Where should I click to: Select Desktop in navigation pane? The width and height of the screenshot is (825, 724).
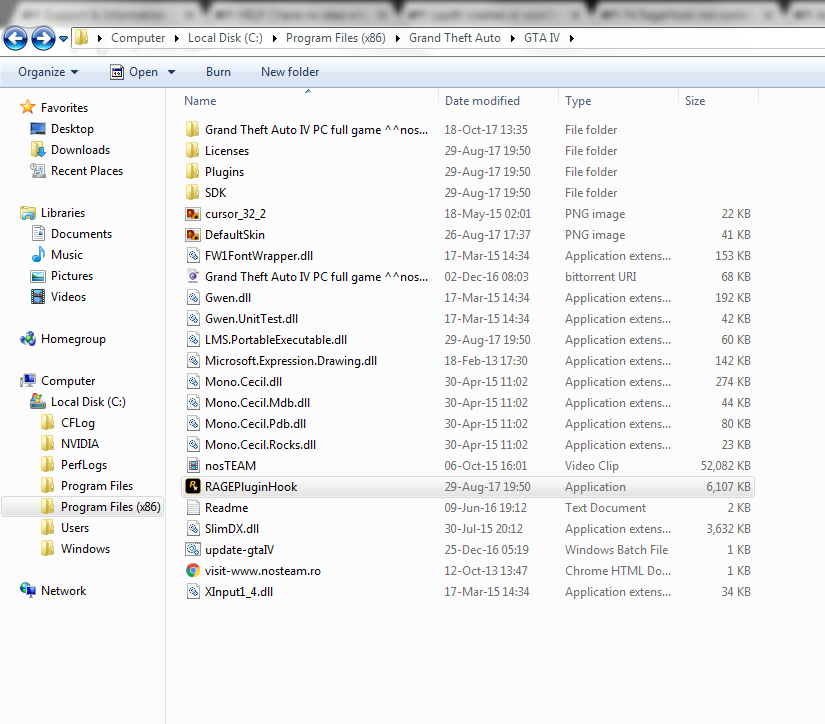[x=72, y=129]
